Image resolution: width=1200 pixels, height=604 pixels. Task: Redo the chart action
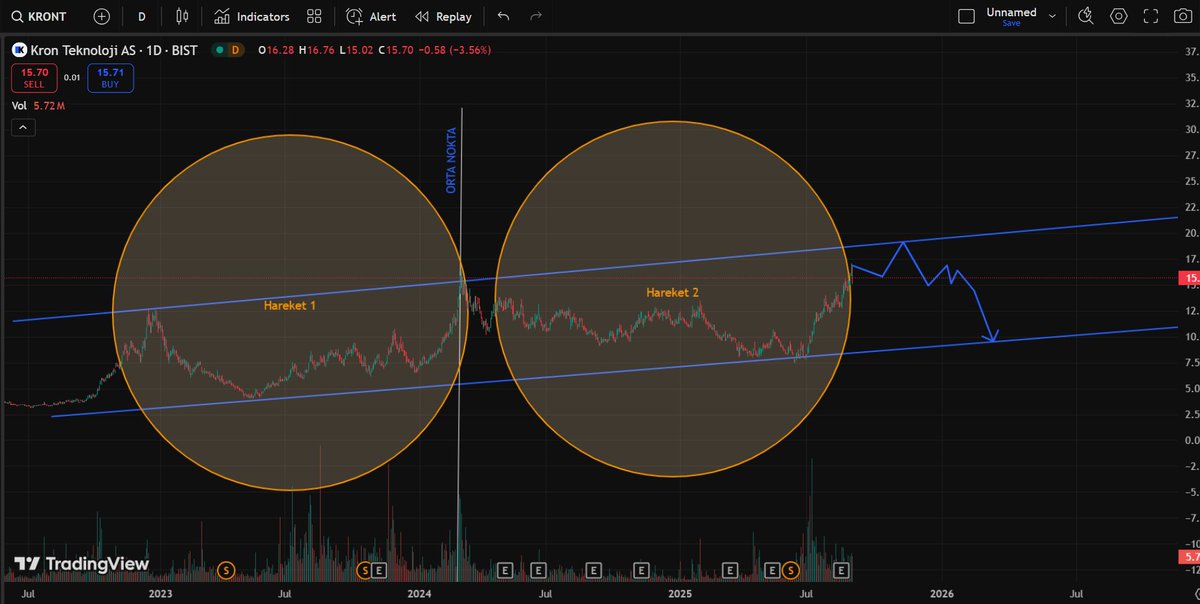click(x=536, y=16)
